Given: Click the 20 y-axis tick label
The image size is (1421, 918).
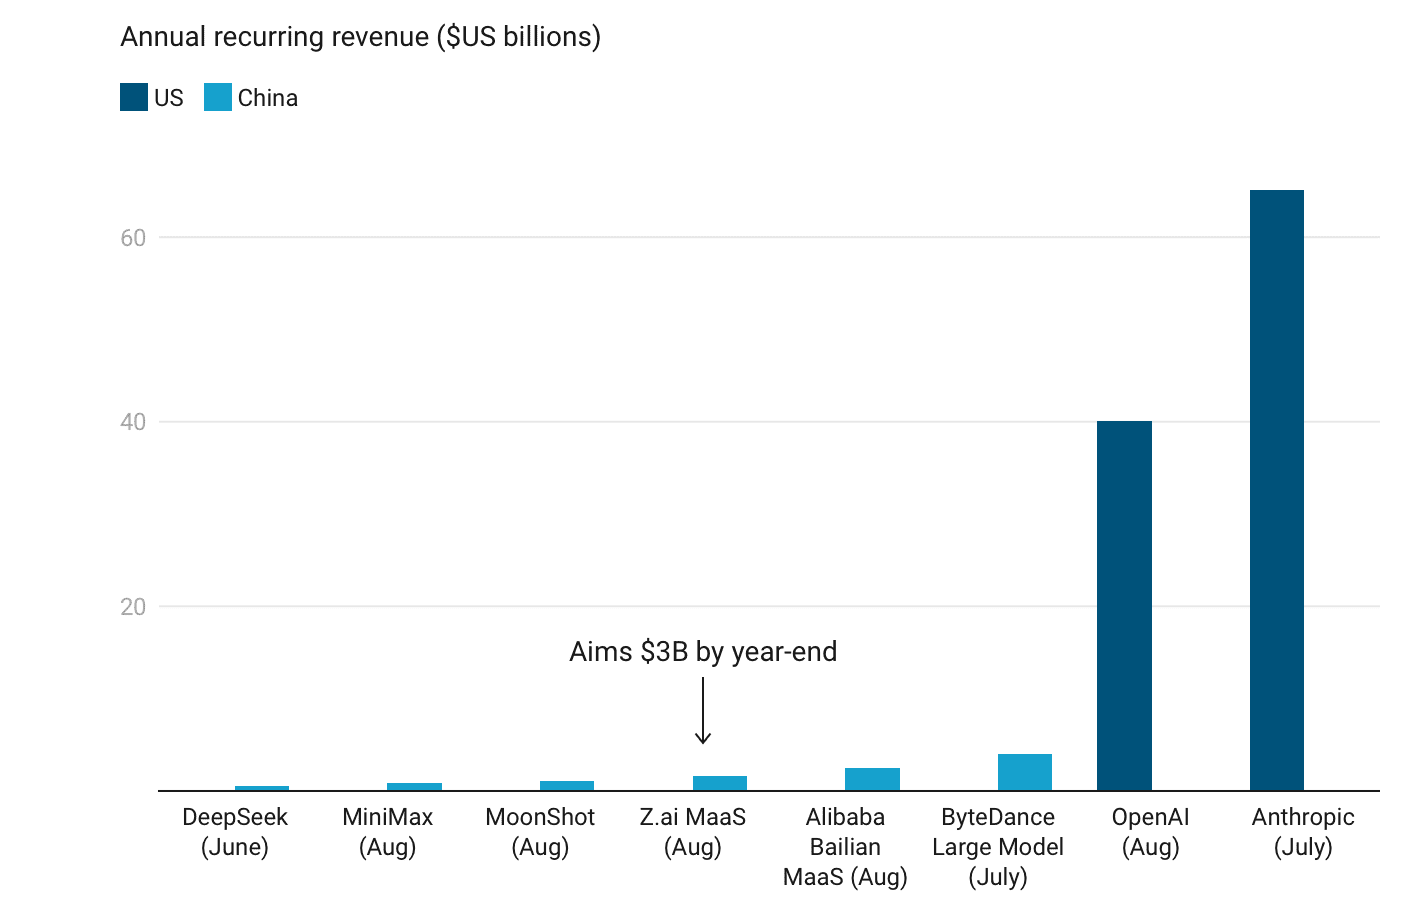Looking at the screenshot, I should click(x=133, y=607).
